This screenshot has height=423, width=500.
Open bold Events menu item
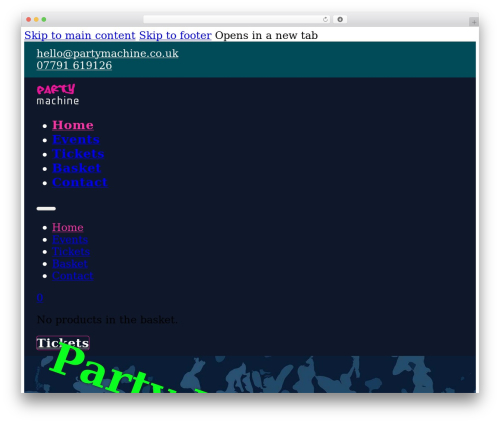(x=76, y=139)
